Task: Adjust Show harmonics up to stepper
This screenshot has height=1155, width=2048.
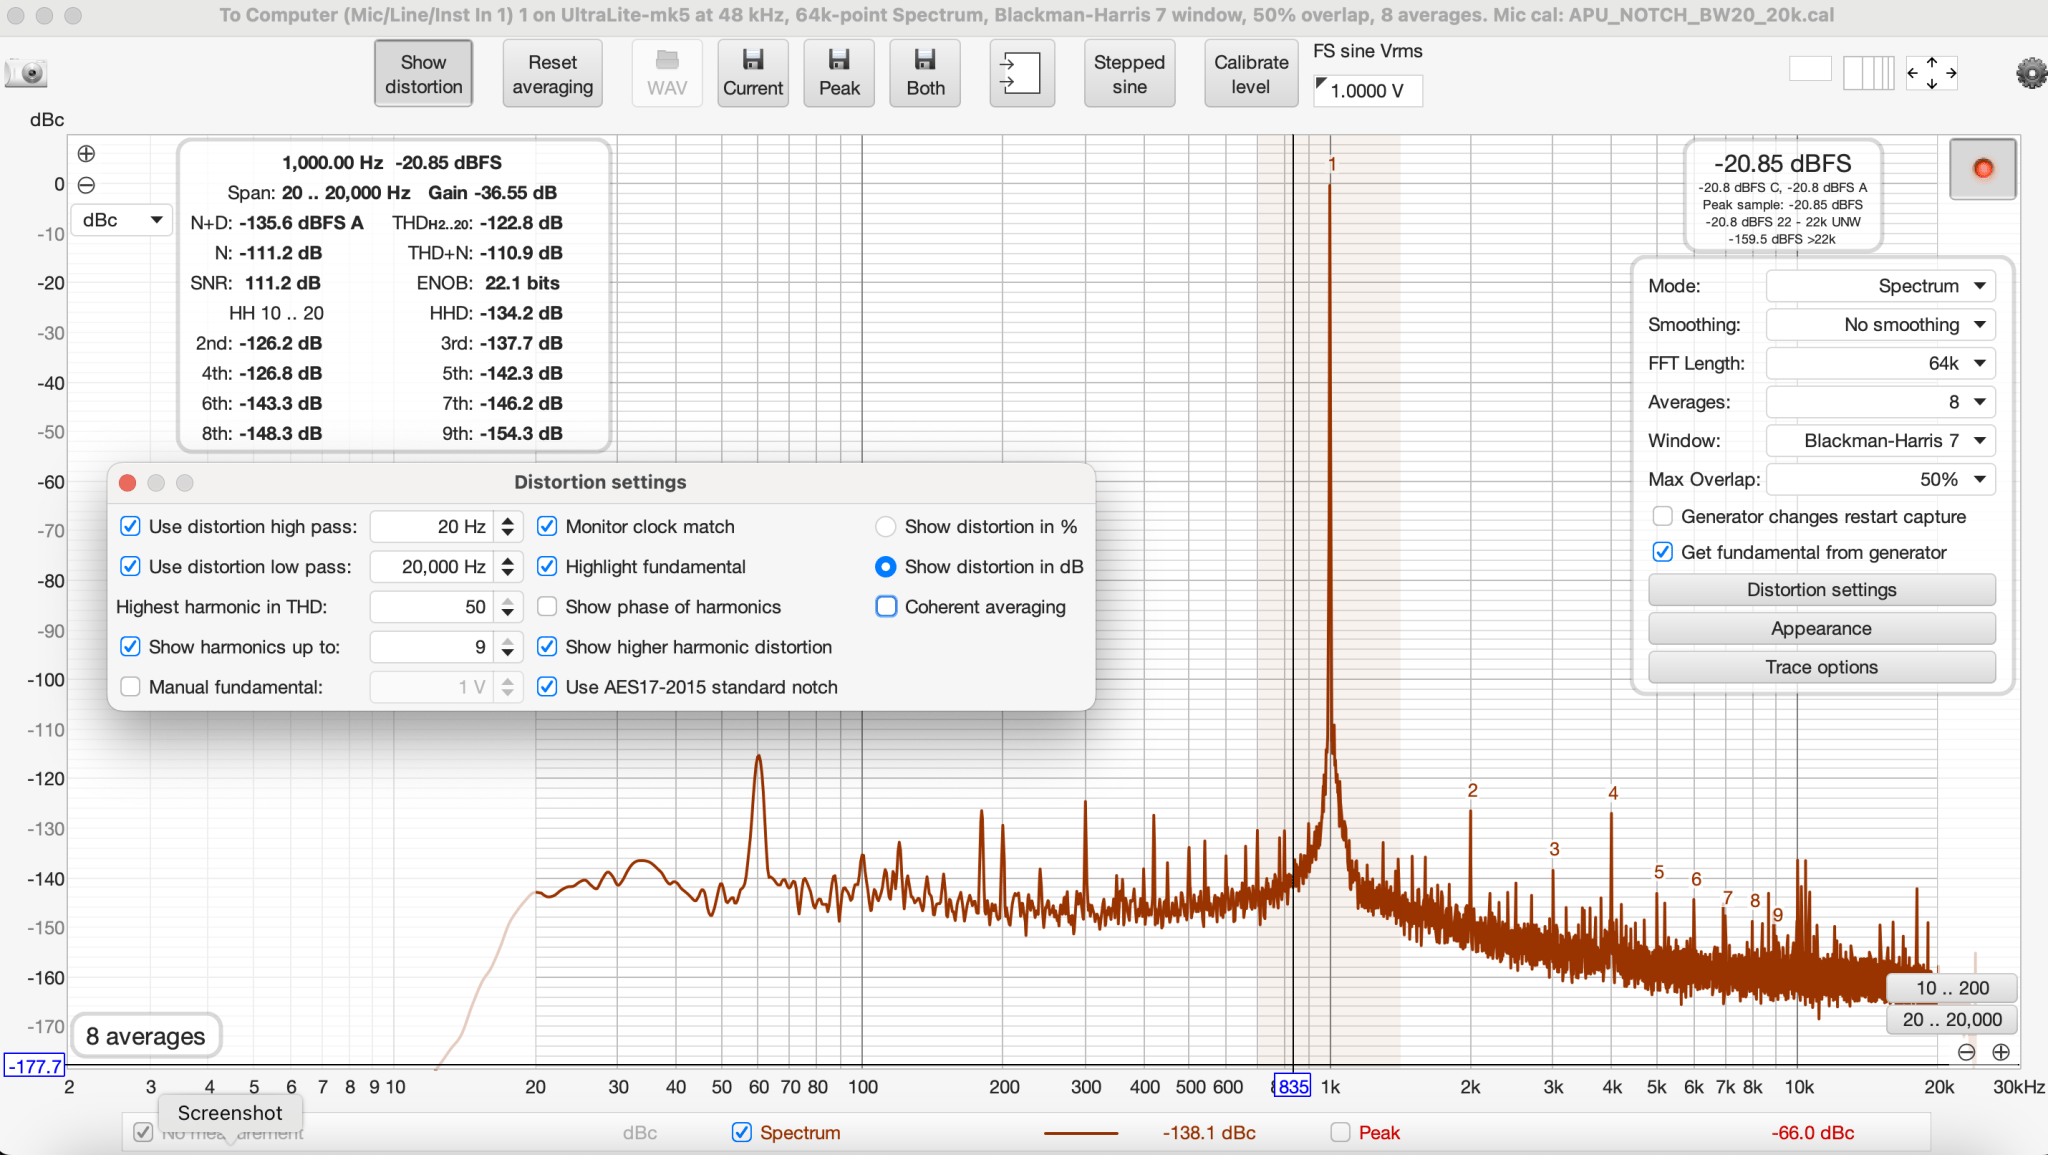Action: pyautogui.click(x=508, y=647)
